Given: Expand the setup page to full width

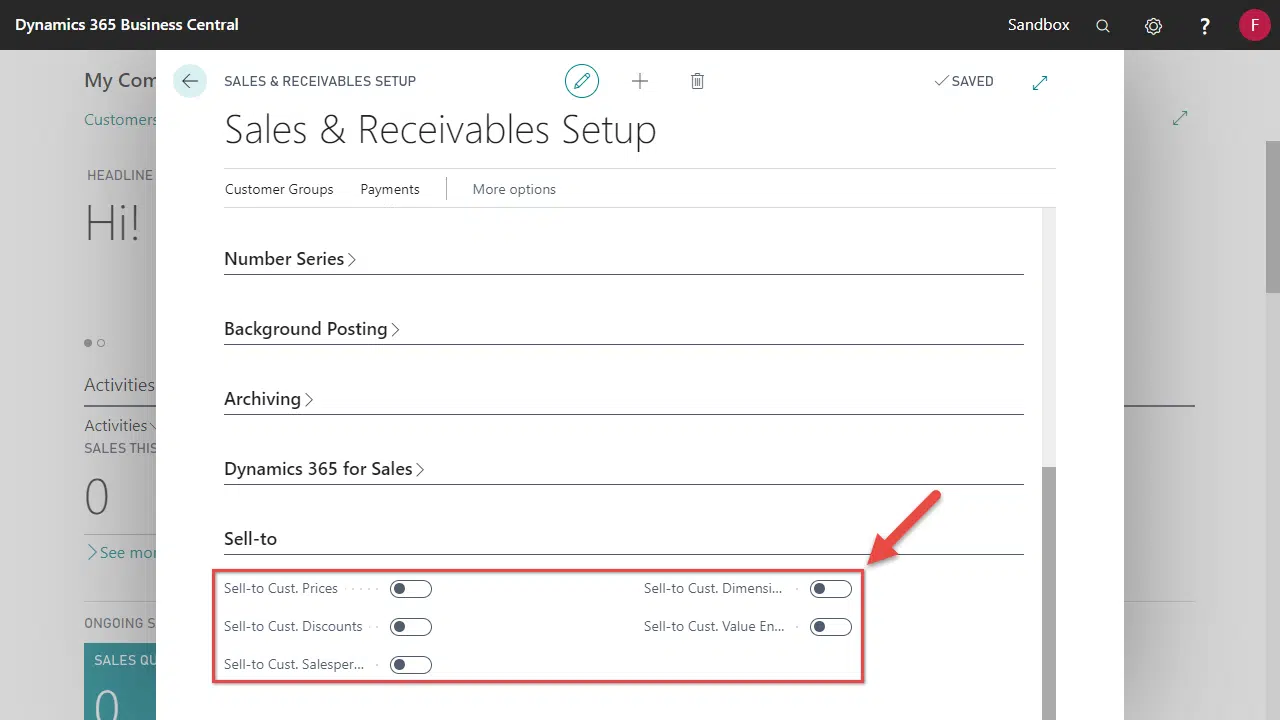Looking at the screenshot, I should coord(1039,82).
